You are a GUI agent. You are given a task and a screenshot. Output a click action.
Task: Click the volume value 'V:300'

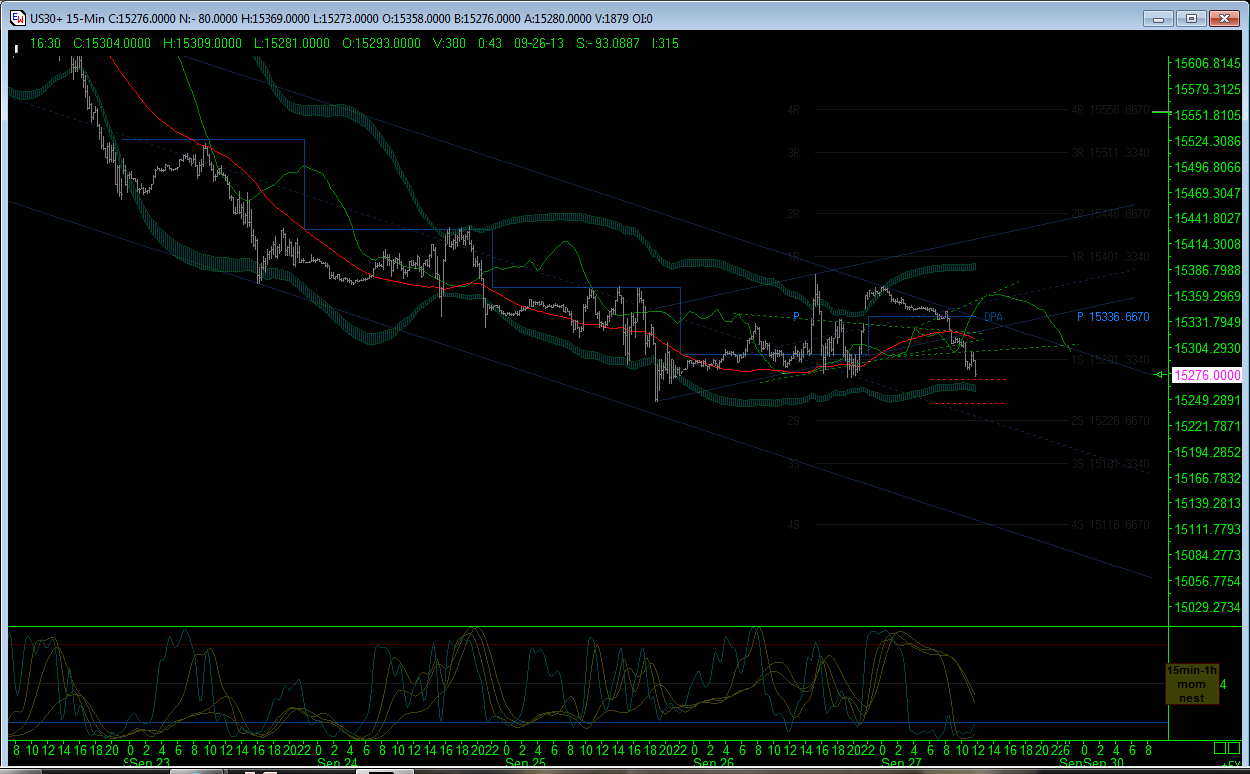(451, 43)
